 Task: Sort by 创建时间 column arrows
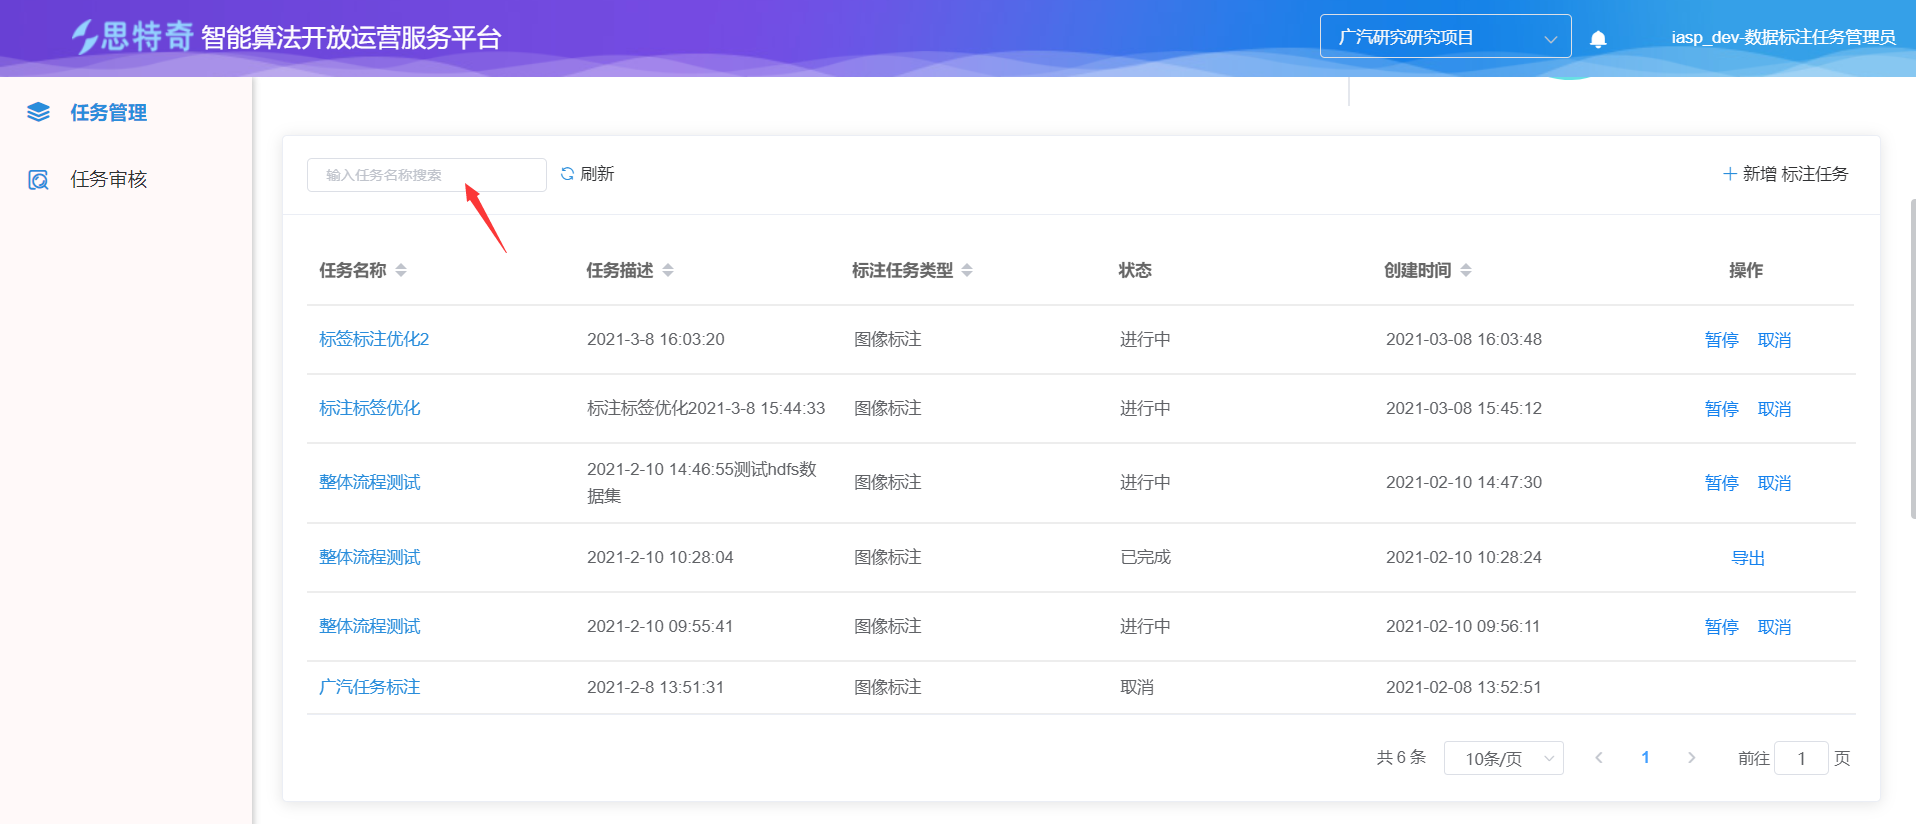(x=1466, y=270)
